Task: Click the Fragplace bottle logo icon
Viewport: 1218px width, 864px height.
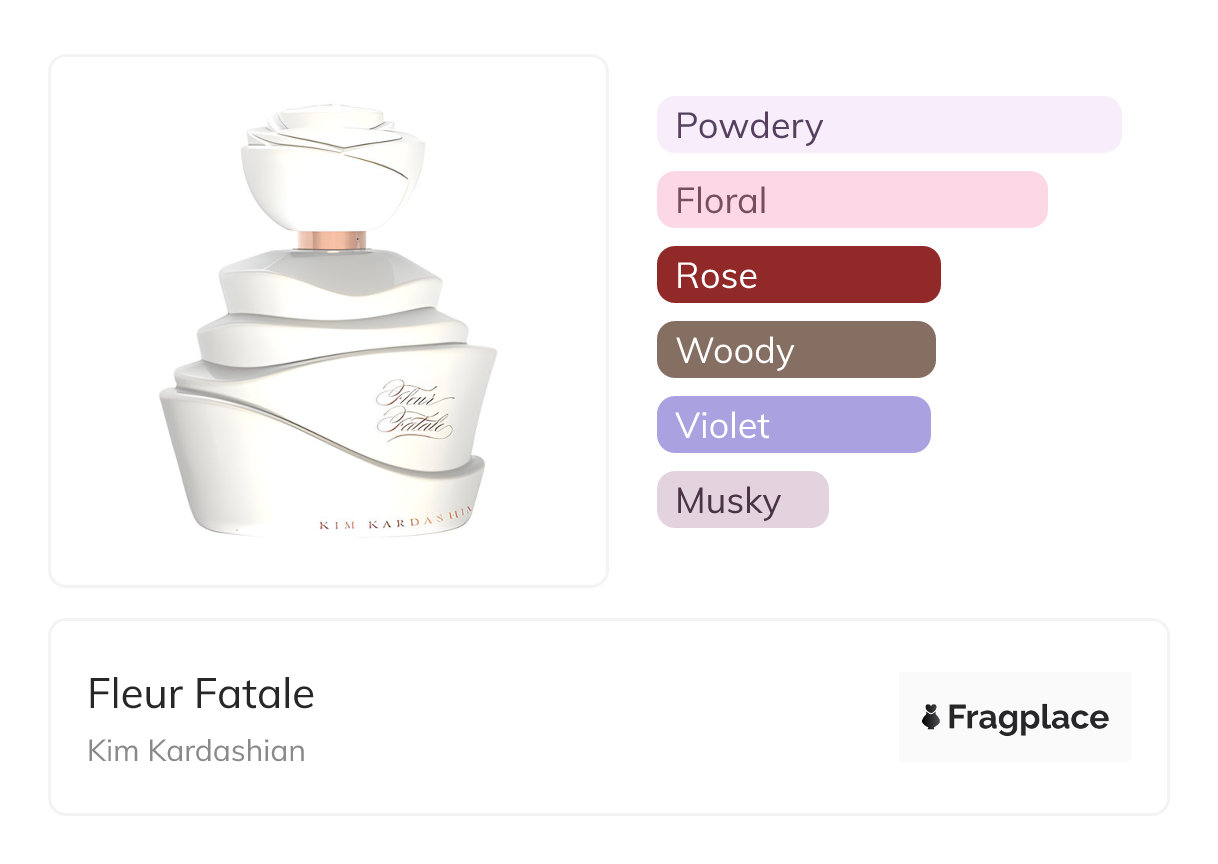Action: (x=931, y=717)
